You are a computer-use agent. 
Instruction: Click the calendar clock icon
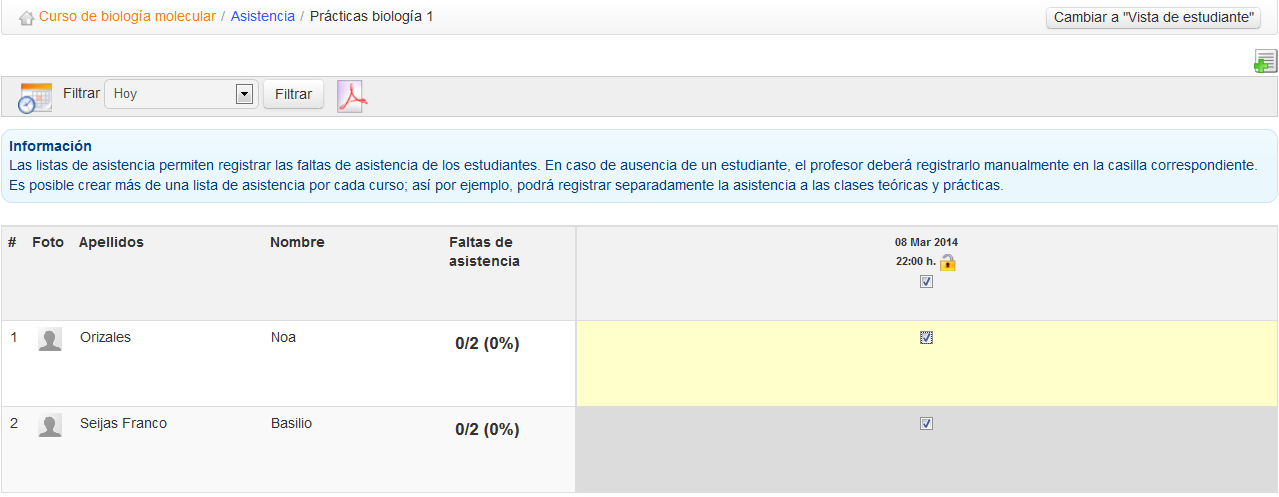(x=36, y=96)
